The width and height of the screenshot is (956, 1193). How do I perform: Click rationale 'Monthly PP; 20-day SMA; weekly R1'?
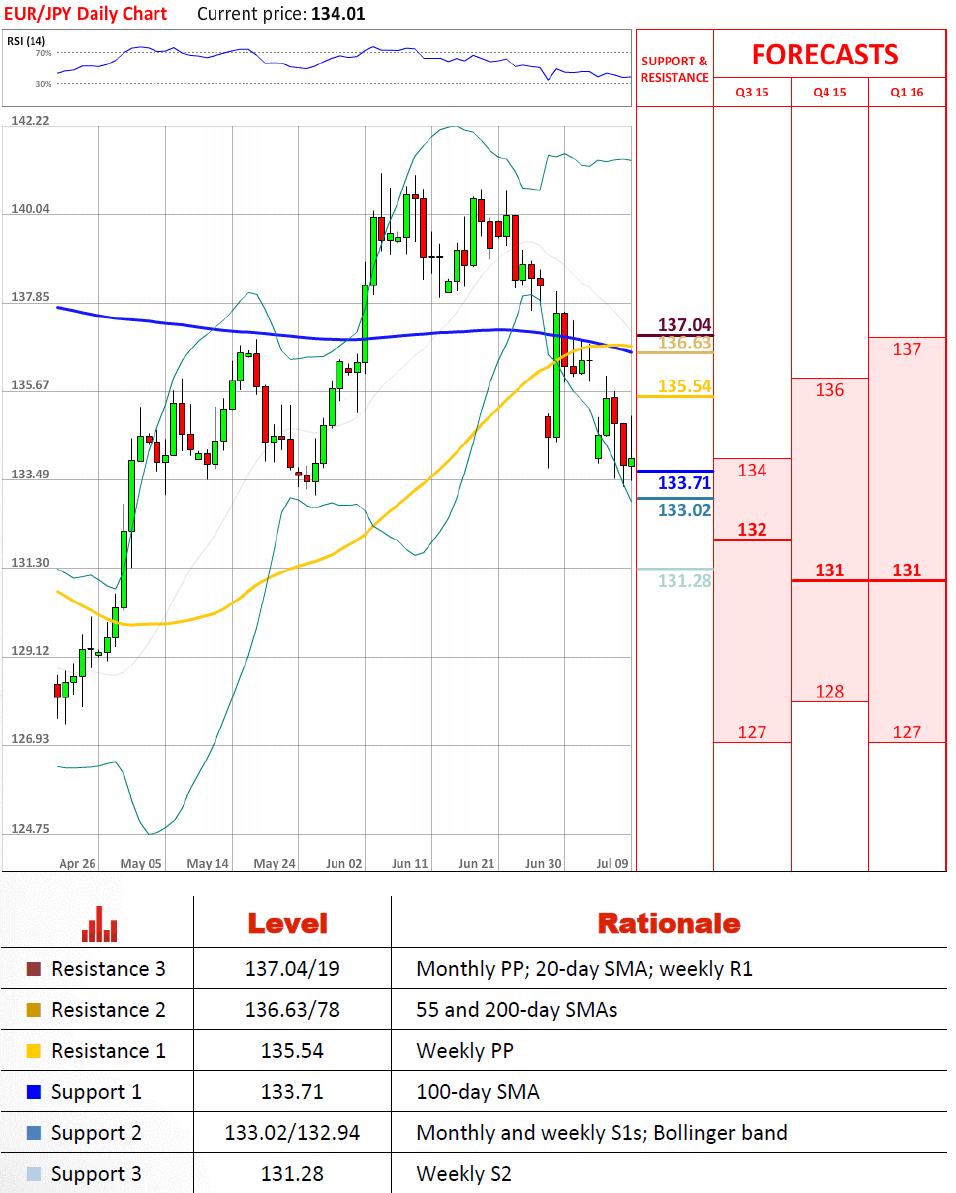point(584,969)
